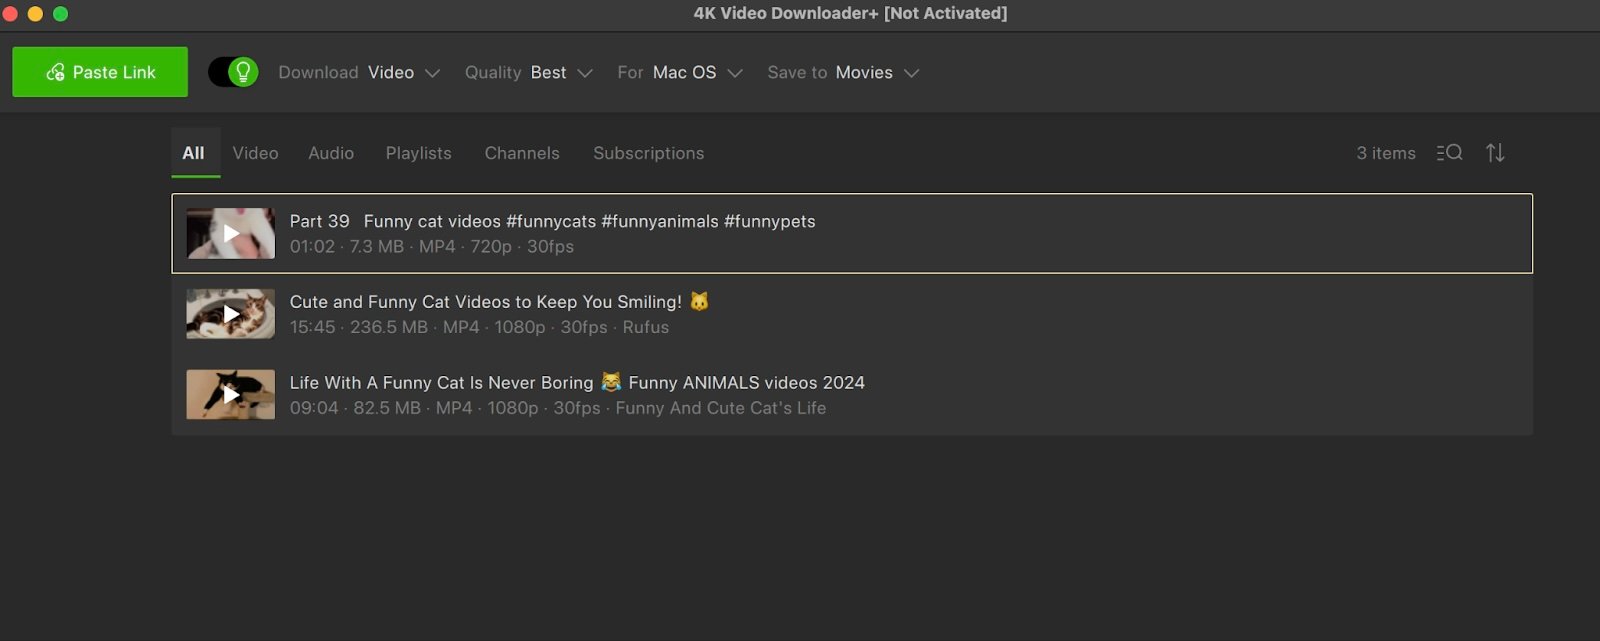Viewport: 1600px width, 641px height.
Task: Select title 'Life With A Funny Cat Is Never Boring'
Action: point(577,382)
